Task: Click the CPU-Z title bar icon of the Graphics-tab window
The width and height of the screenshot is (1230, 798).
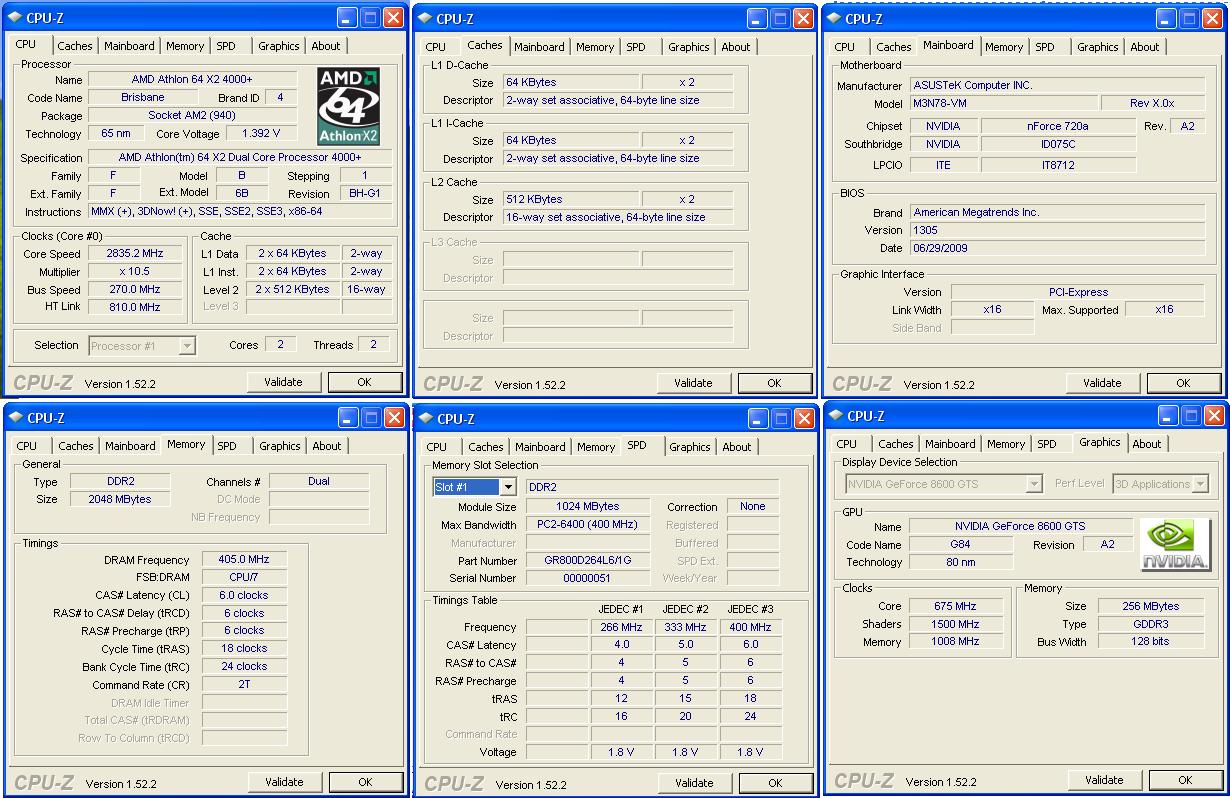Action: pos(835,416)
